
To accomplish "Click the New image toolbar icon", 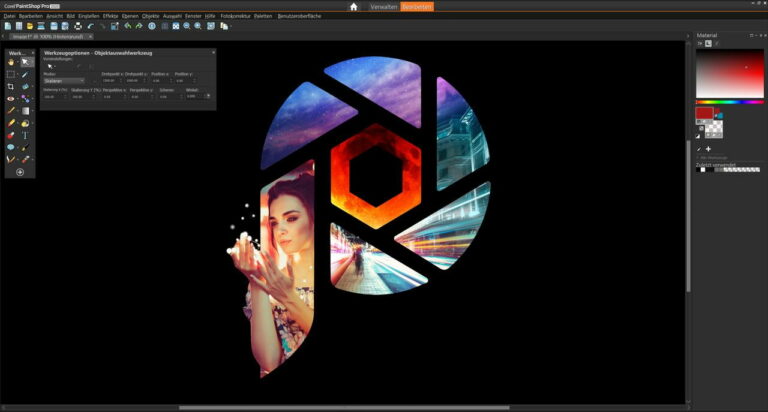I will pos(7,26).
